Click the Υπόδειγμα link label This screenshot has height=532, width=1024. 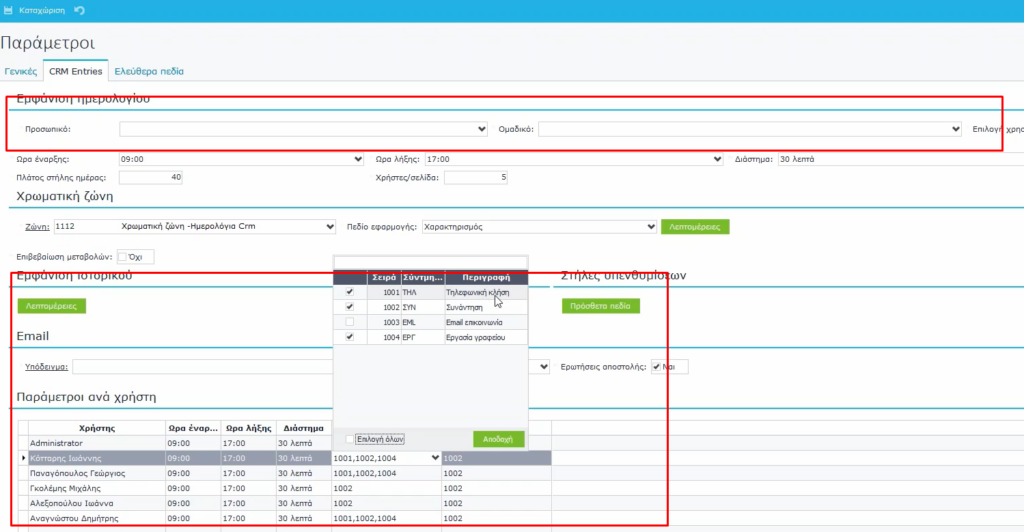point(46,367)
